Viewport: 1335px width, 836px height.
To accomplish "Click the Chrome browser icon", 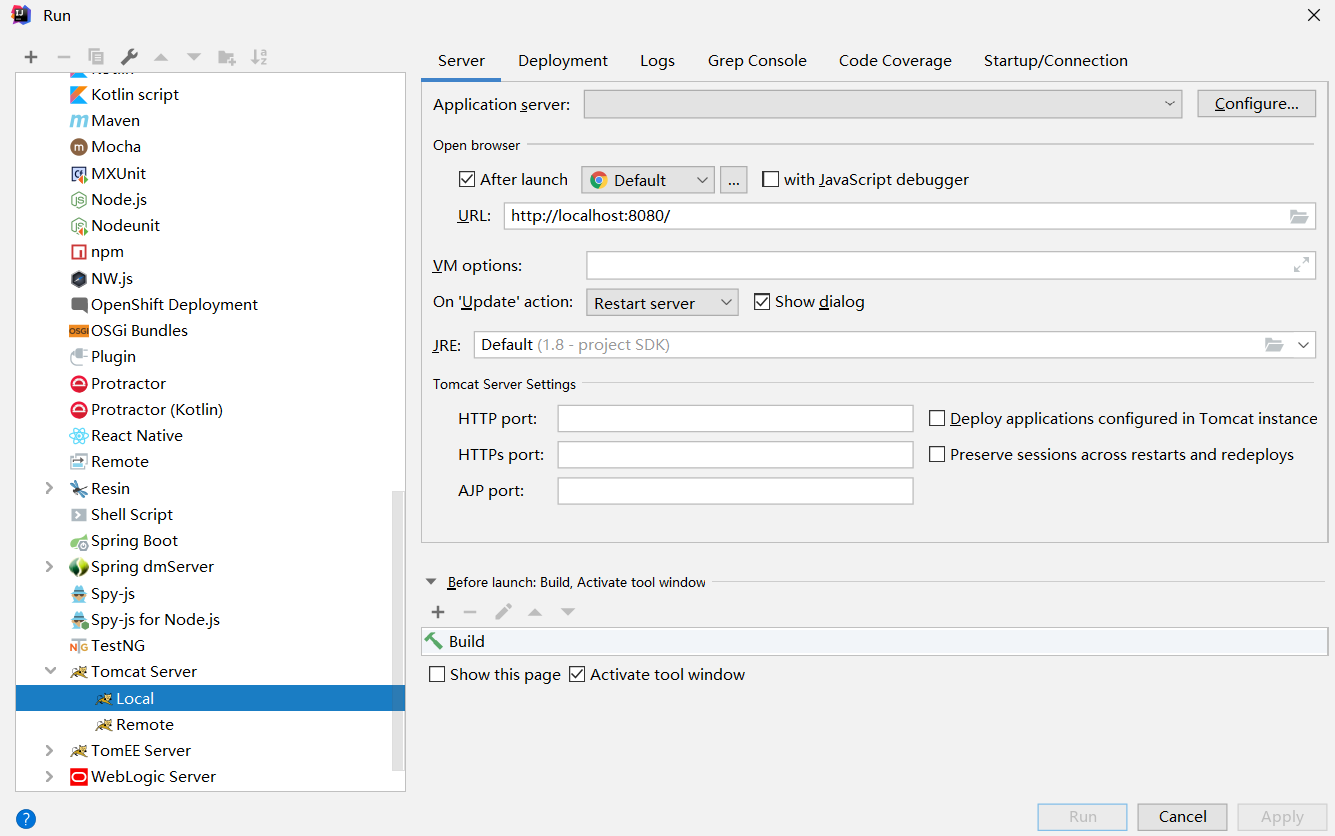I will click(x=599, y=180).
